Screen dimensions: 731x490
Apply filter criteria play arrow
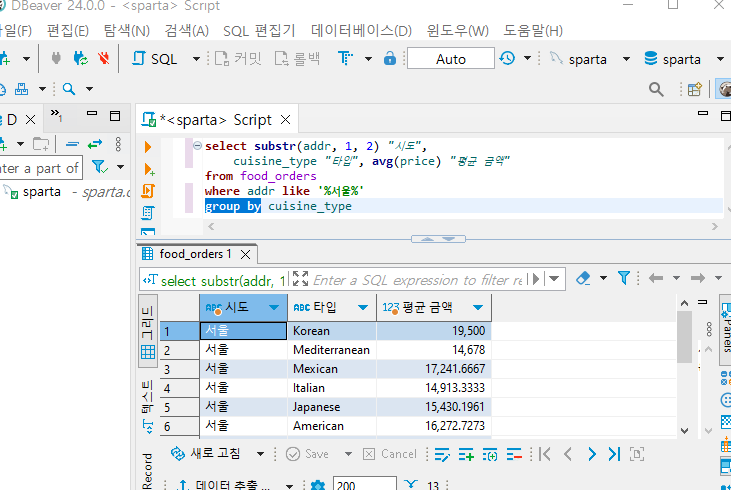536,279
